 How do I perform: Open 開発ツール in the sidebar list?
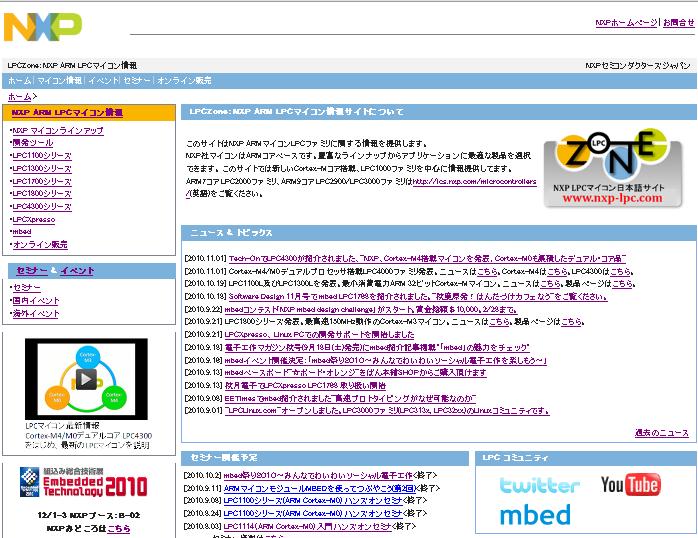click(33, 143)
